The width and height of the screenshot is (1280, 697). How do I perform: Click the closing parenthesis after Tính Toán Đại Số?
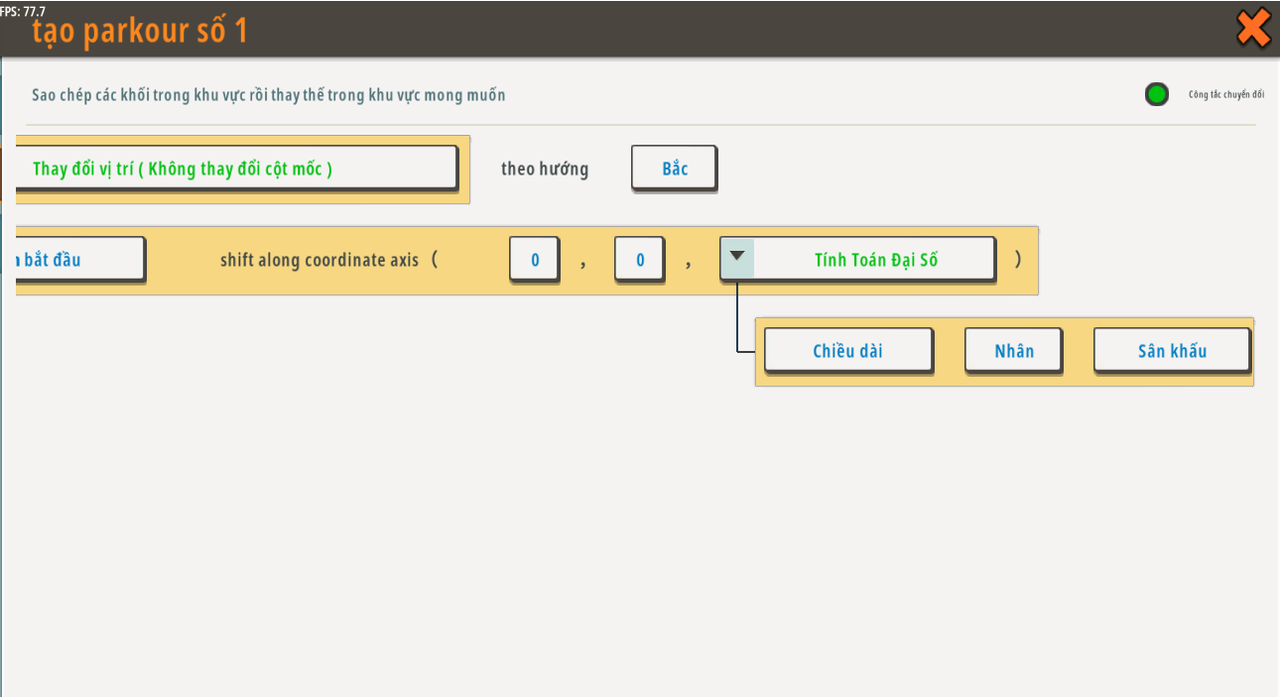(x=1018, y=260)
